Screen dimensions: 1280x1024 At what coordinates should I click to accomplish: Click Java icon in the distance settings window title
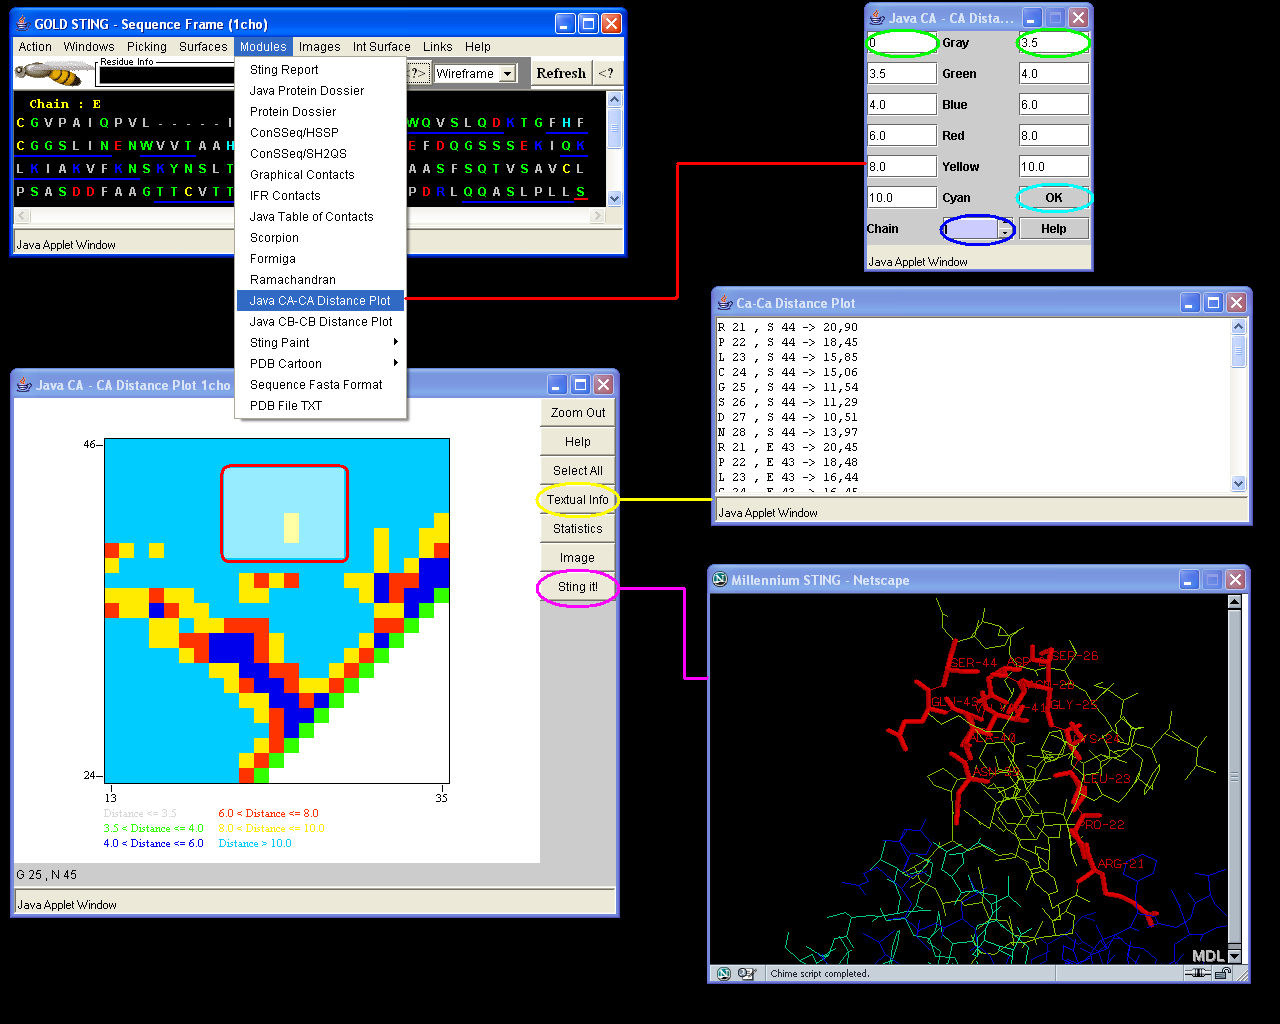pos(877,17)
